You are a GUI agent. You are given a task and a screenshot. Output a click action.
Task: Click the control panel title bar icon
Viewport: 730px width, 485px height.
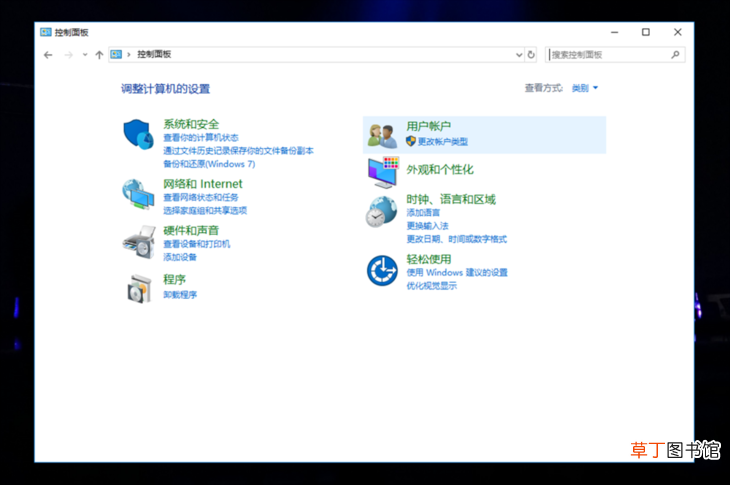point(46,32)
